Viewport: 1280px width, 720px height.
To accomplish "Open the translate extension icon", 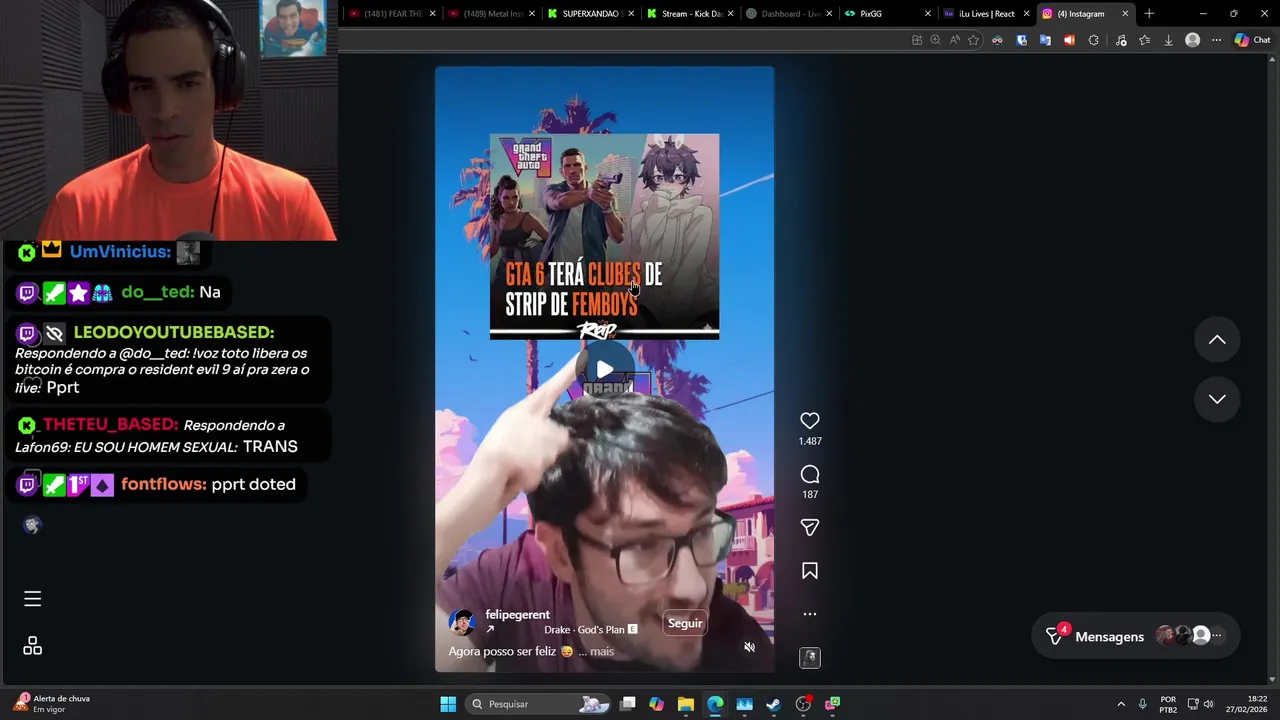I will pyautogui.click(x=1045, y=40).
